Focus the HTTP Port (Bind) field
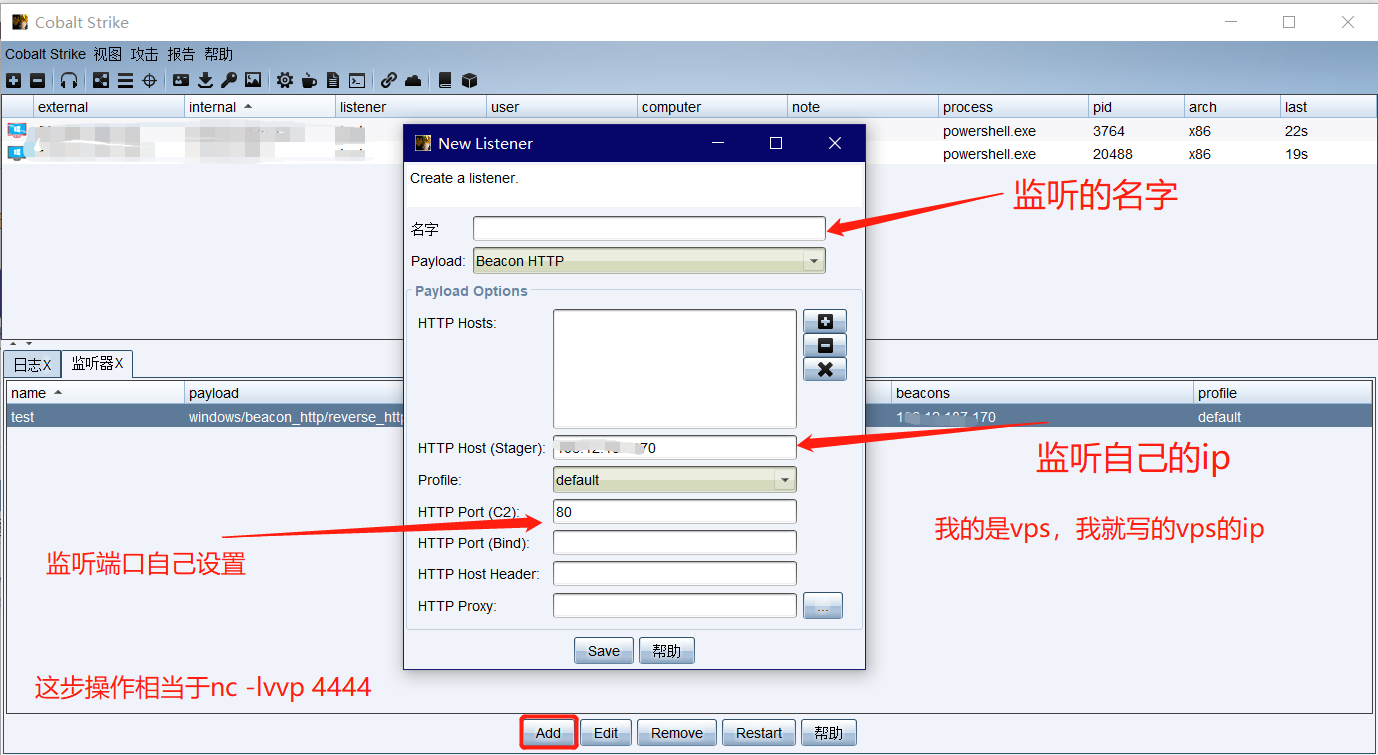 point(675,543)
